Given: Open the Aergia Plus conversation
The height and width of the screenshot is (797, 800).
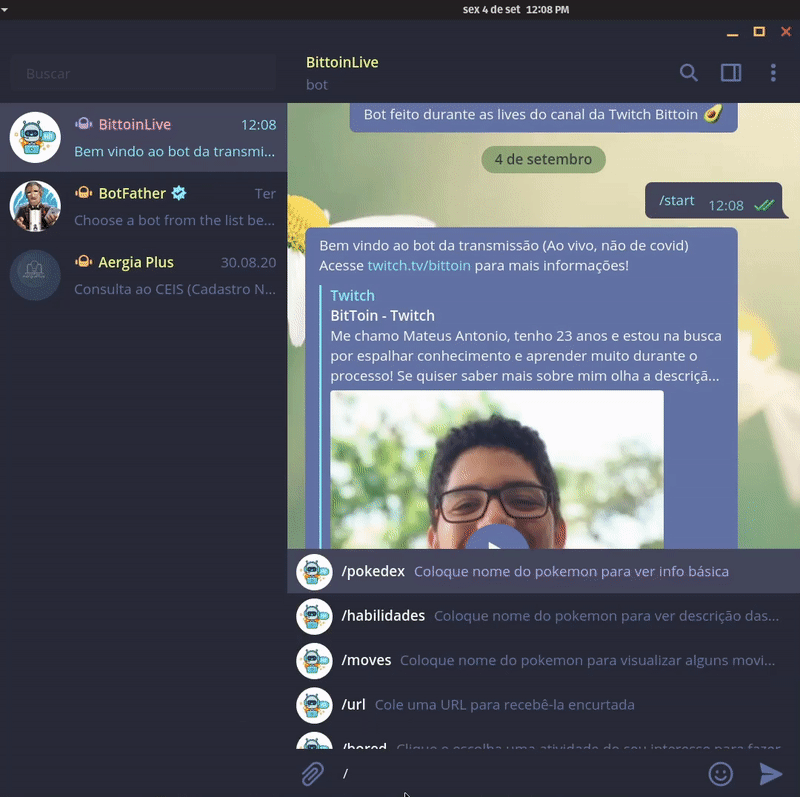Looking at the screenshot, I should click(143, 275).
